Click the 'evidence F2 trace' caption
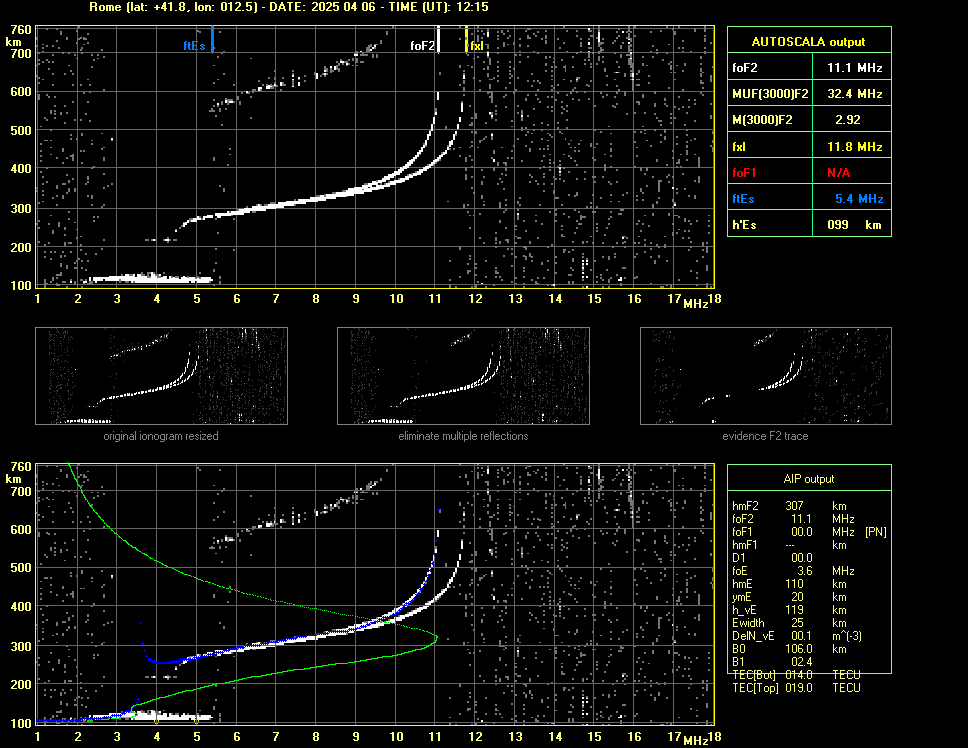The height and width of the screenshot is (748, 968). 766,436
